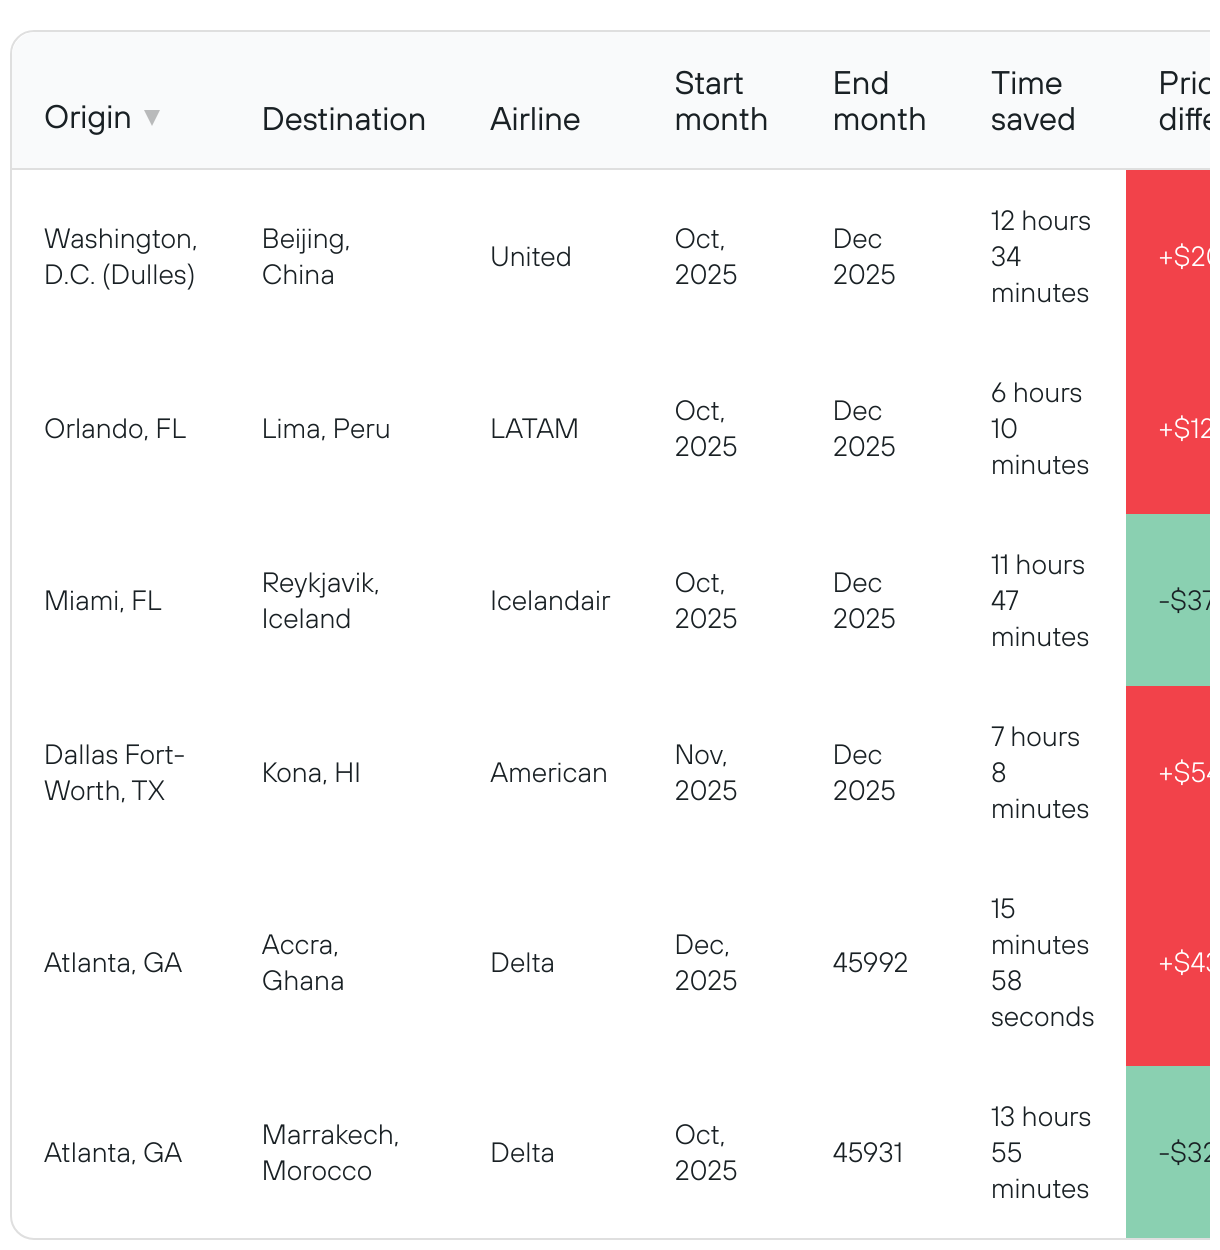Viewport: 1220px width, 1250px height.
Task: Sort by the Airline column header
Action: (535, 119)
